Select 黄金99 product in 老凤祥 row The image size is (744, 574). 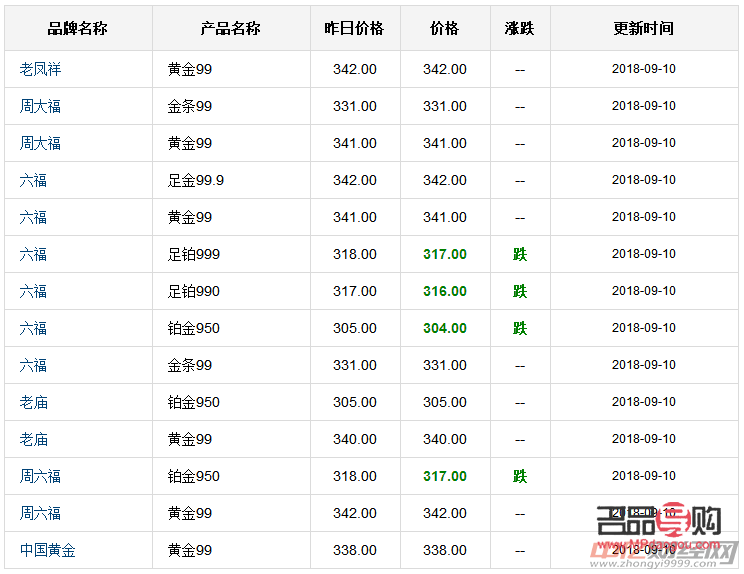(x=190, y=69)
